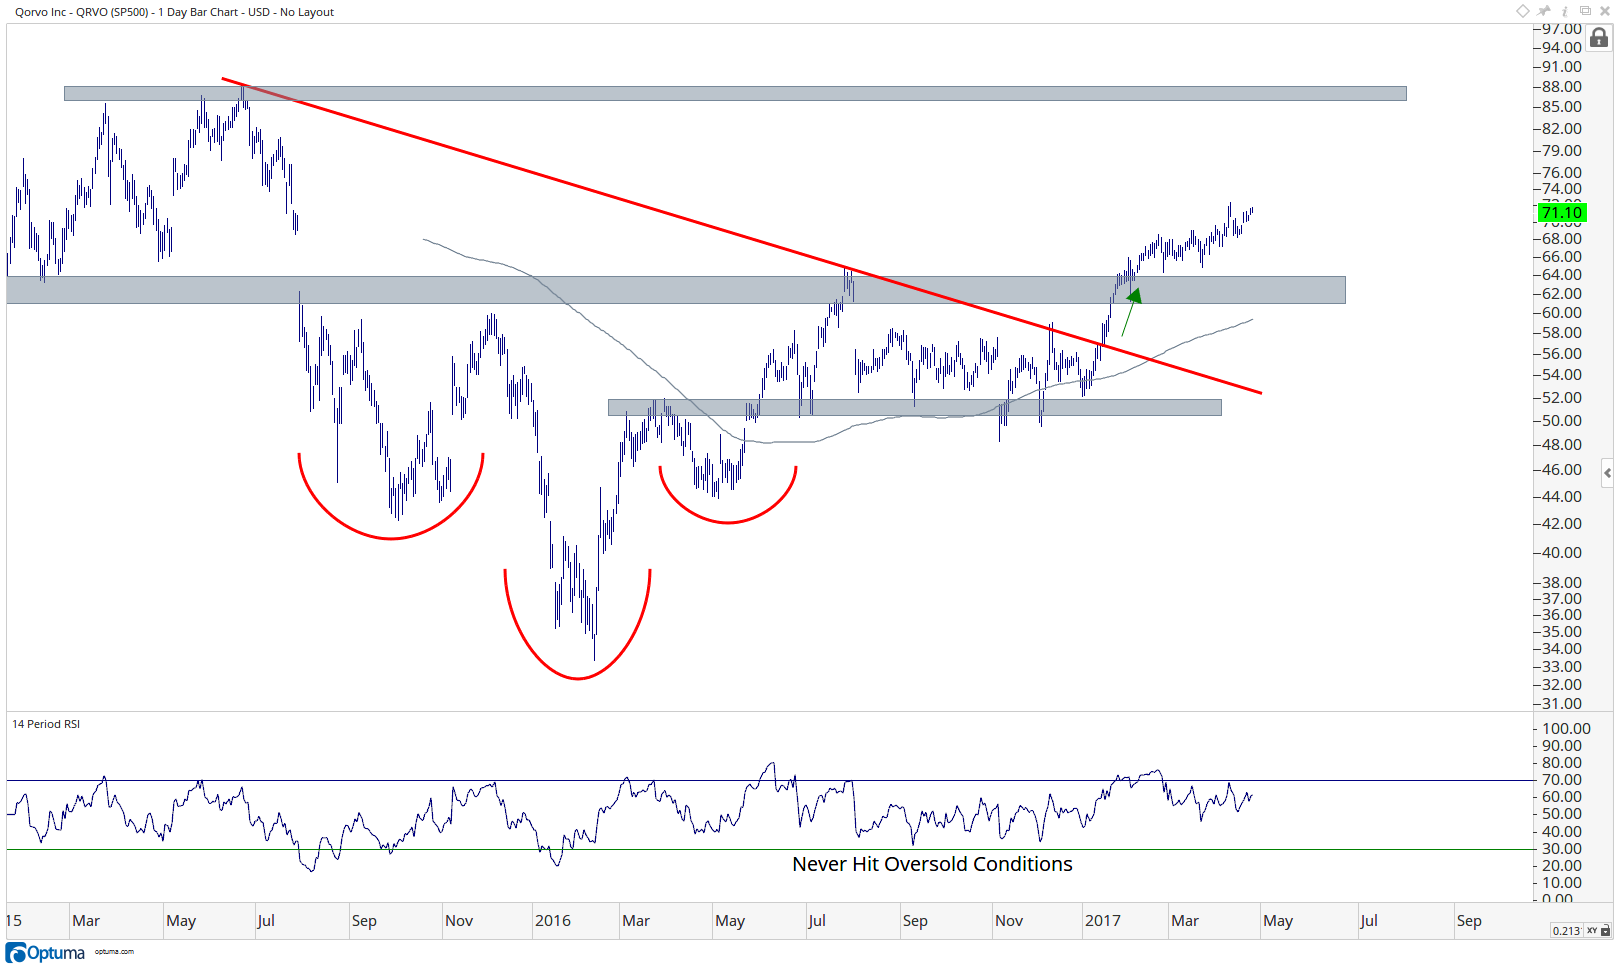Click the green 71.10 last price tag
This screenshot has height=967, width=1620.
1562,212
